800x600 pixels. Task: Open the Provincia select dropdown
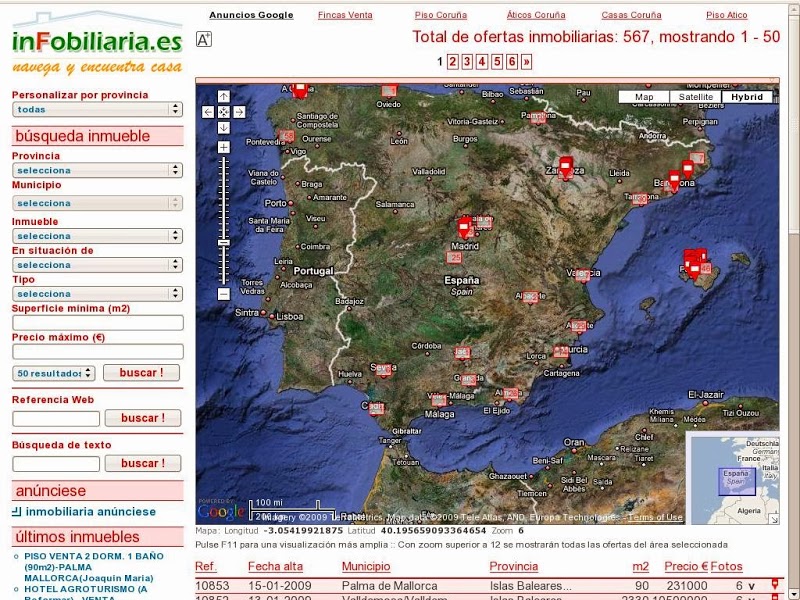(97, 170)
